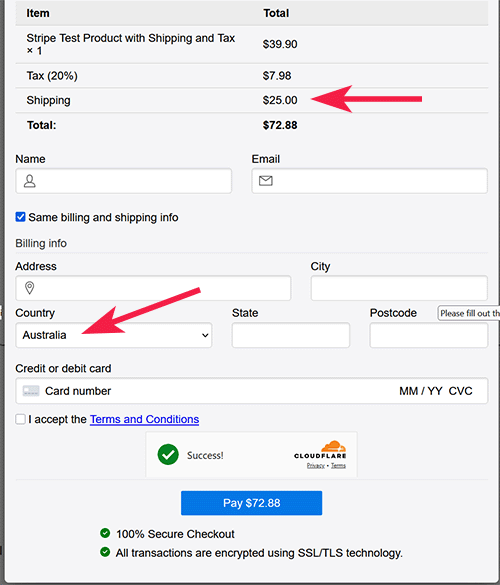Click the location pin icon in Address field

pos(29,288)
